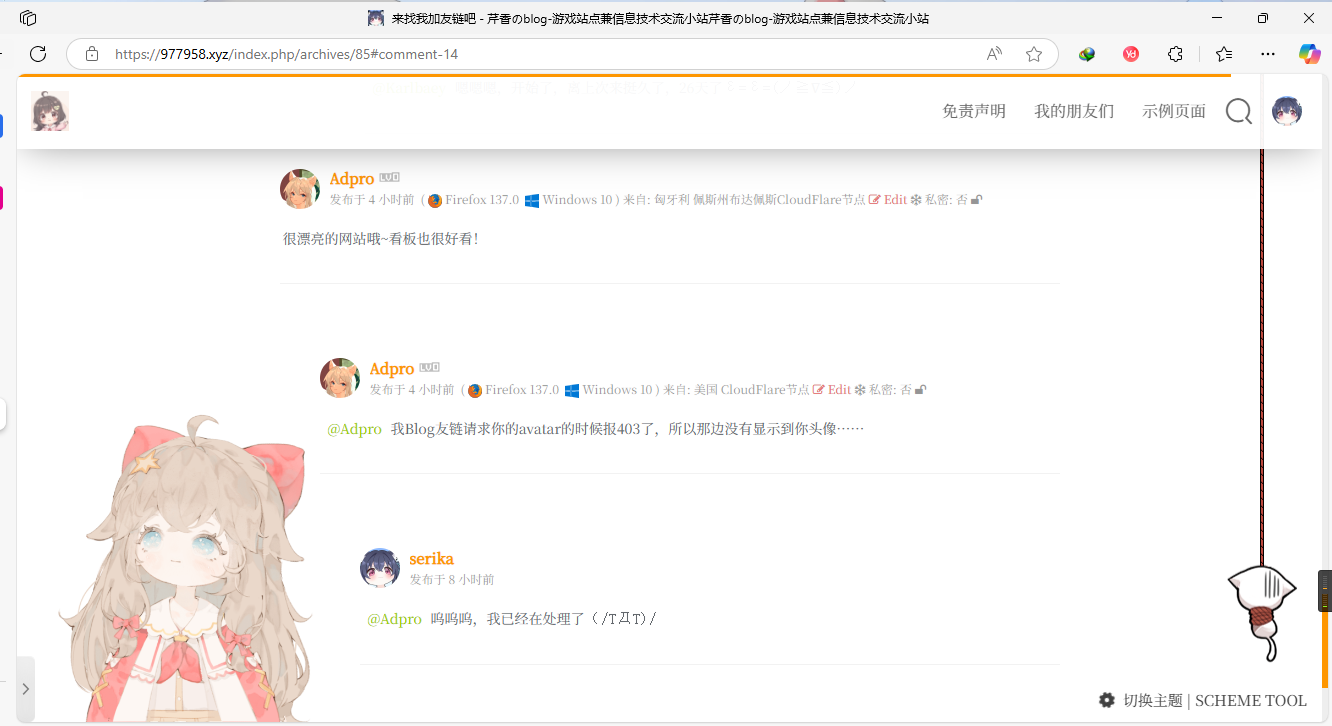Click the SCHEME TOOL link
The image size is (1332, 726).
(x=1251, y=700)
